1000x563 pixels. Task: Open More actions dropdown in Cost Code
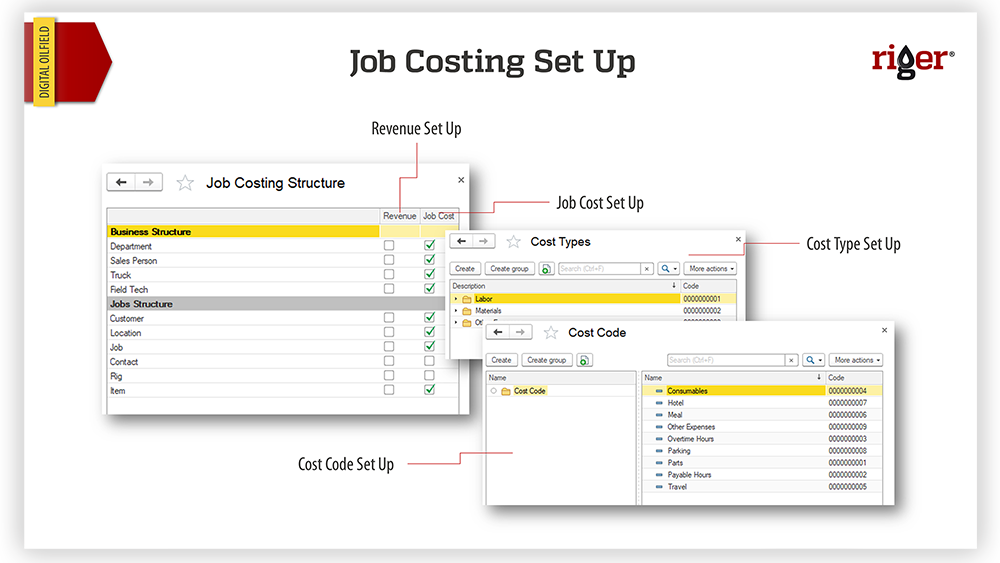pos(857,360)
